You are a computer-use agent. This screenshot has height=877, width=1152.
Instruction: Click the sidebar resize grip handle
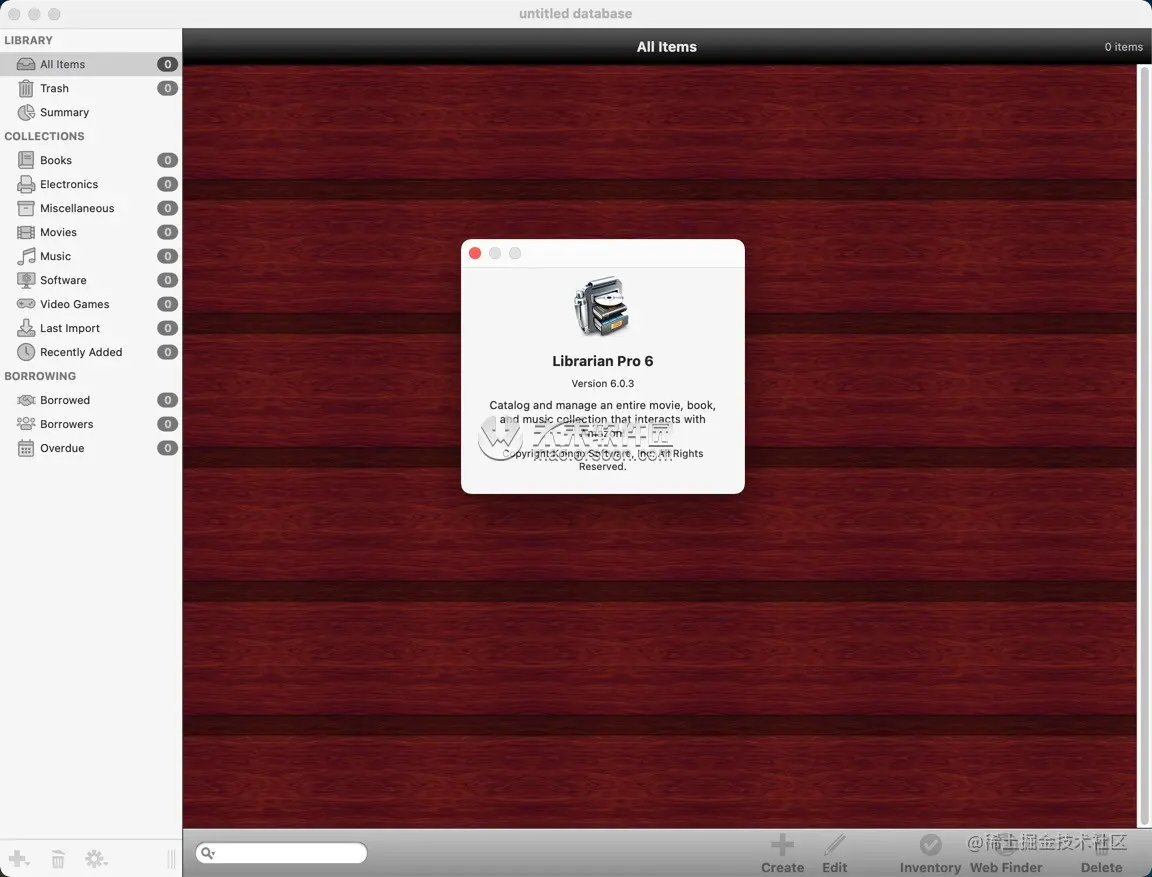(171, 859)
